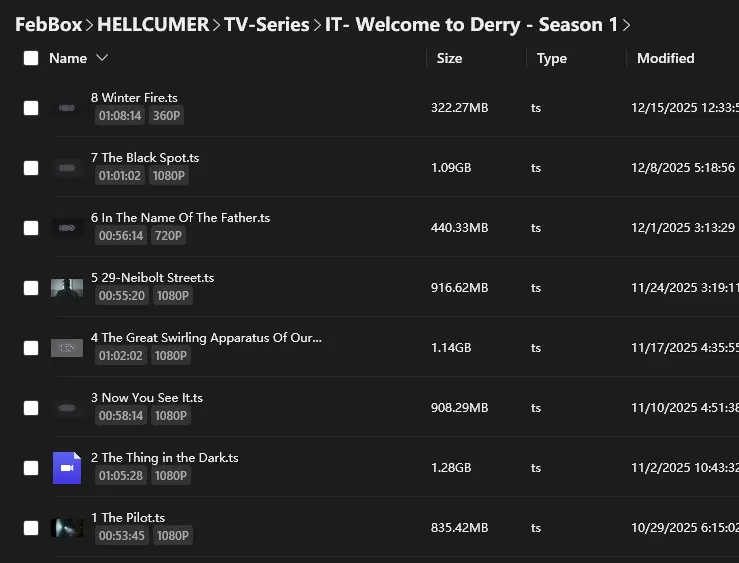Open the file 7 The Black Spot.ts
This screenshot has width=739, height=563.
coord(145,158)
